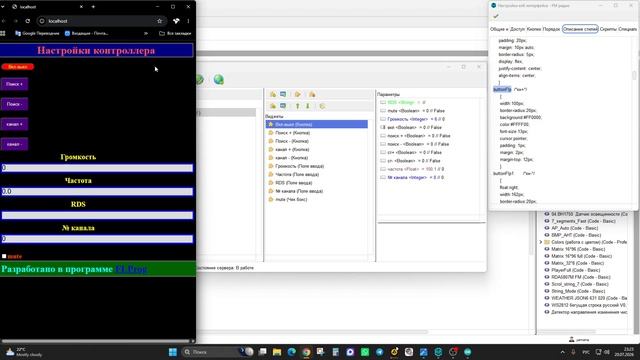Select 7_segments_Fast (Code - Basic) item
640x360 pixels.
coord(580,221)
